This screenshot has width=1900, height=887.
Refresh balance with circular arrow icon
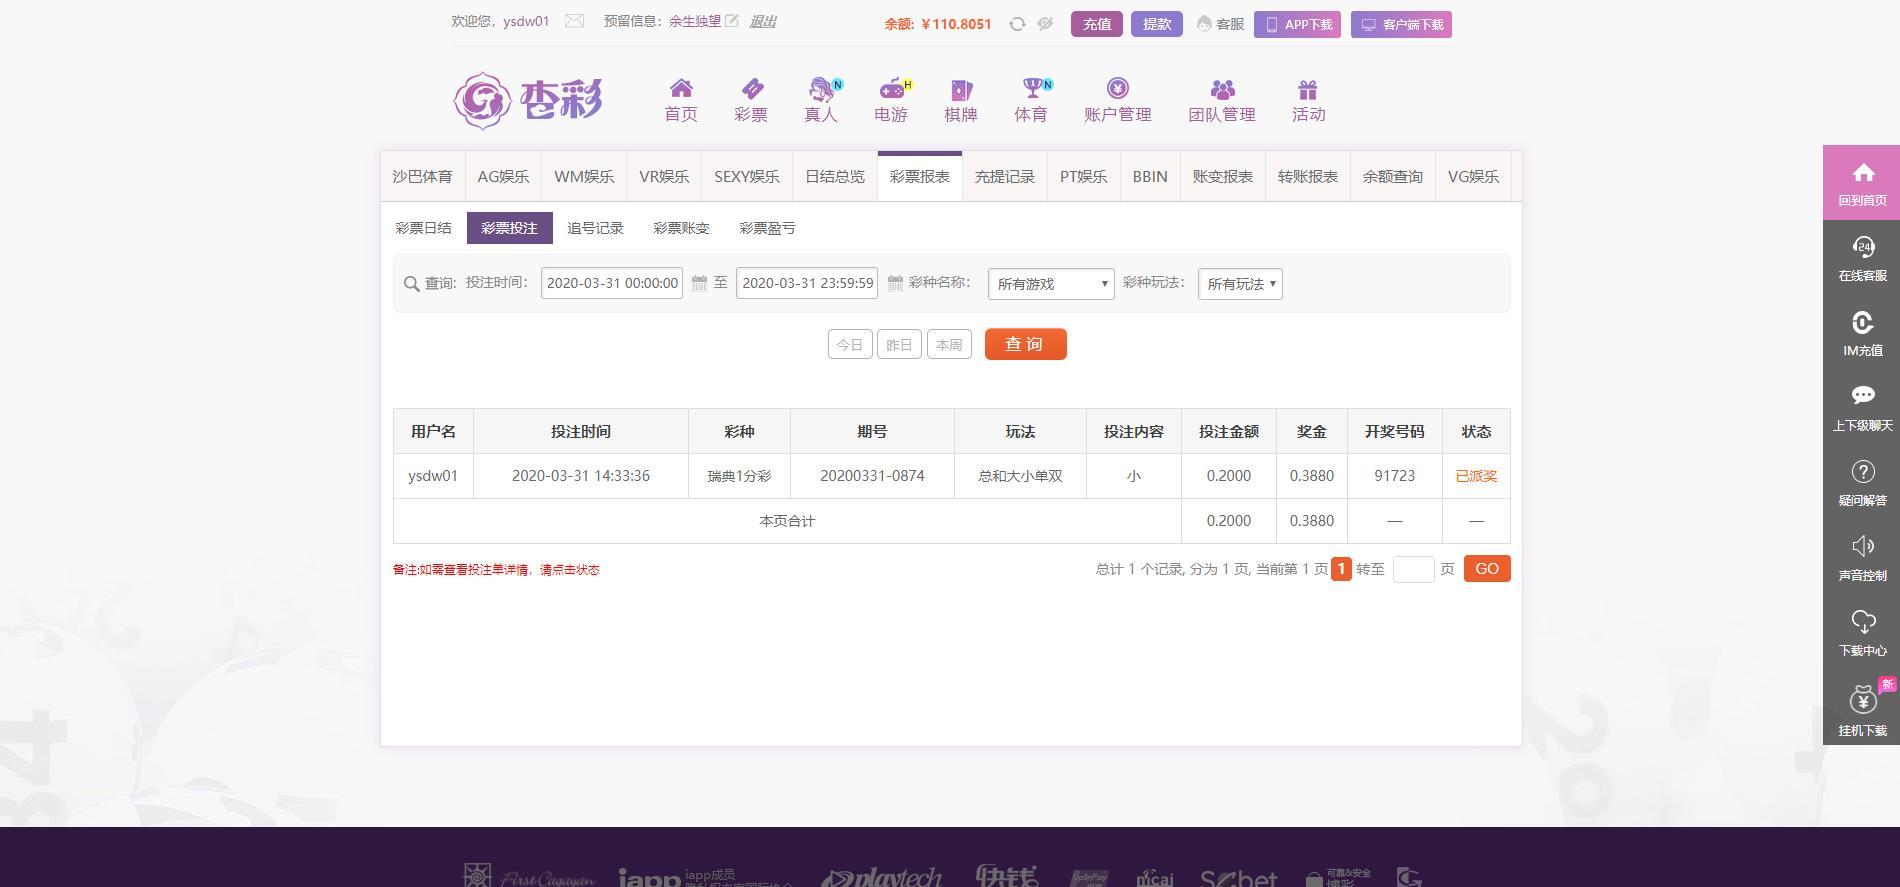tap(1017, 24)
